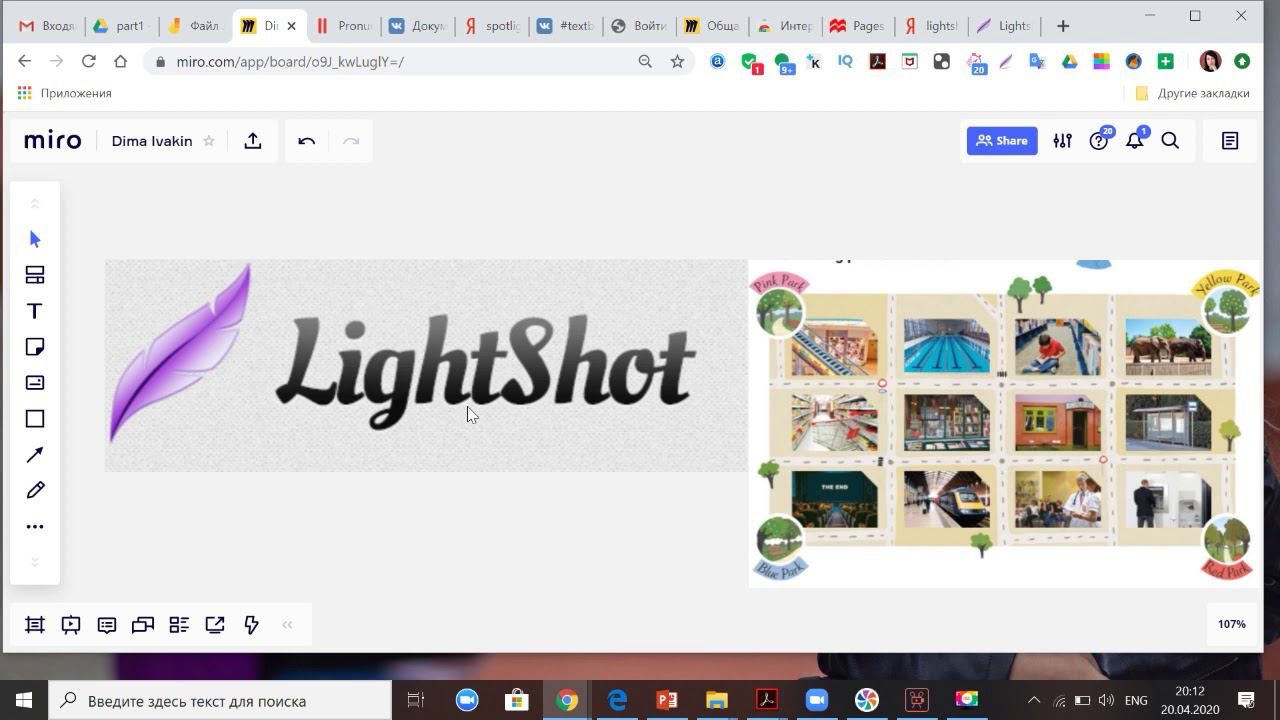Viewport: 1280px width, 720px height.
Task: Switch to the Pages browser tab
Action: tap(859, 26)
